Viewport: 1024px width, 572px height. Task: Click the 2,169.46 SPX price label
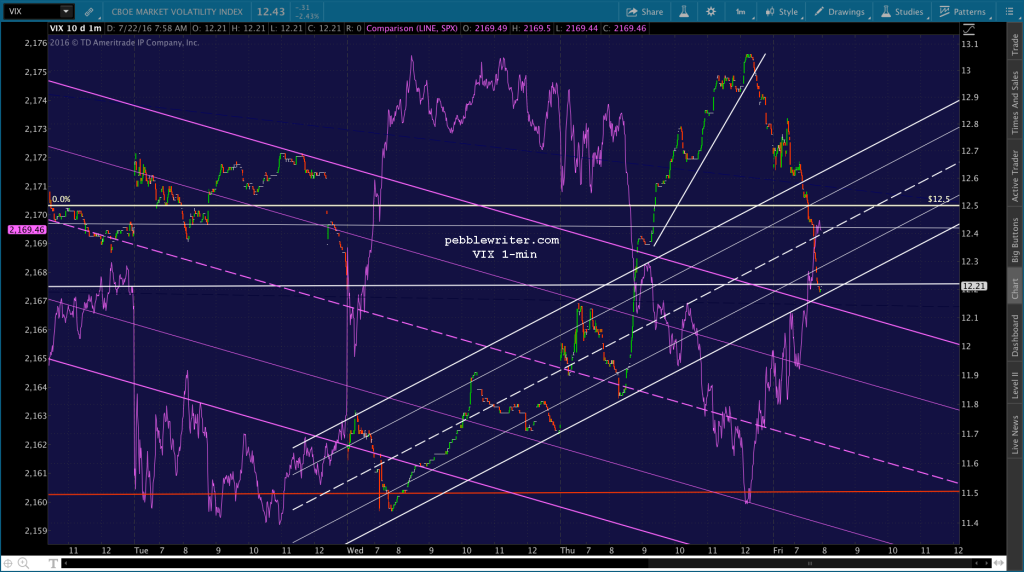point(27,230)
